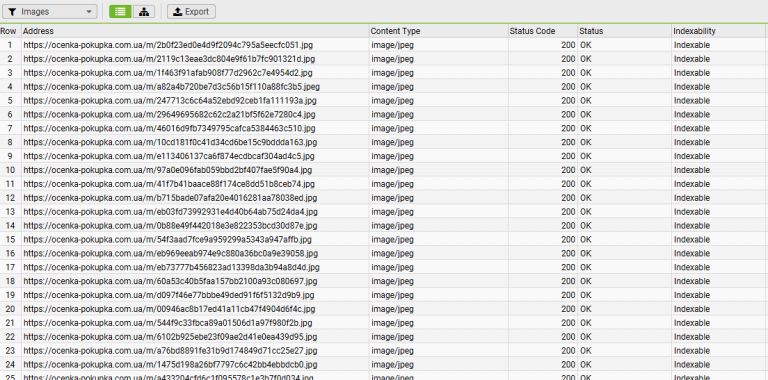Viewport: 768px width, 380px height.
Task: Select URL ending b715bade07afa20e4016281aa78038ed.jpg
Action: (170, 198)
